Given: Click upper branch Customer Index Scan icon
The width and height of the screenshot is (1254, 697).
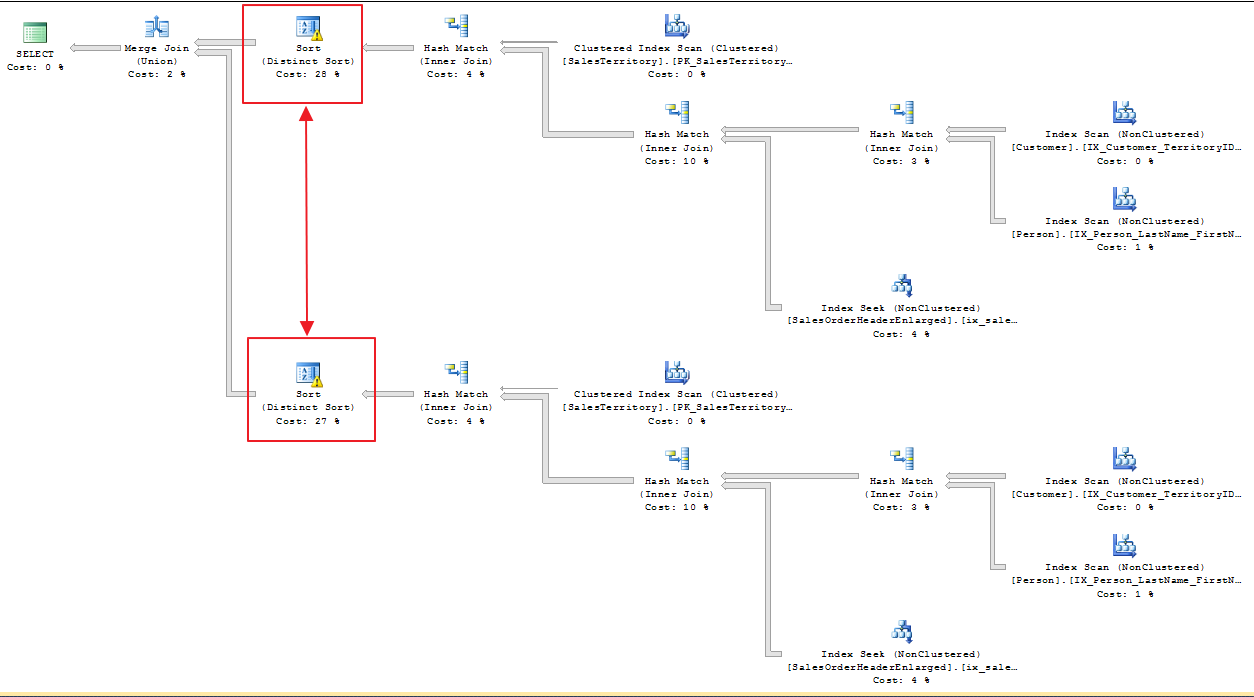Looking at the screenshot, I should (1125, 113).
